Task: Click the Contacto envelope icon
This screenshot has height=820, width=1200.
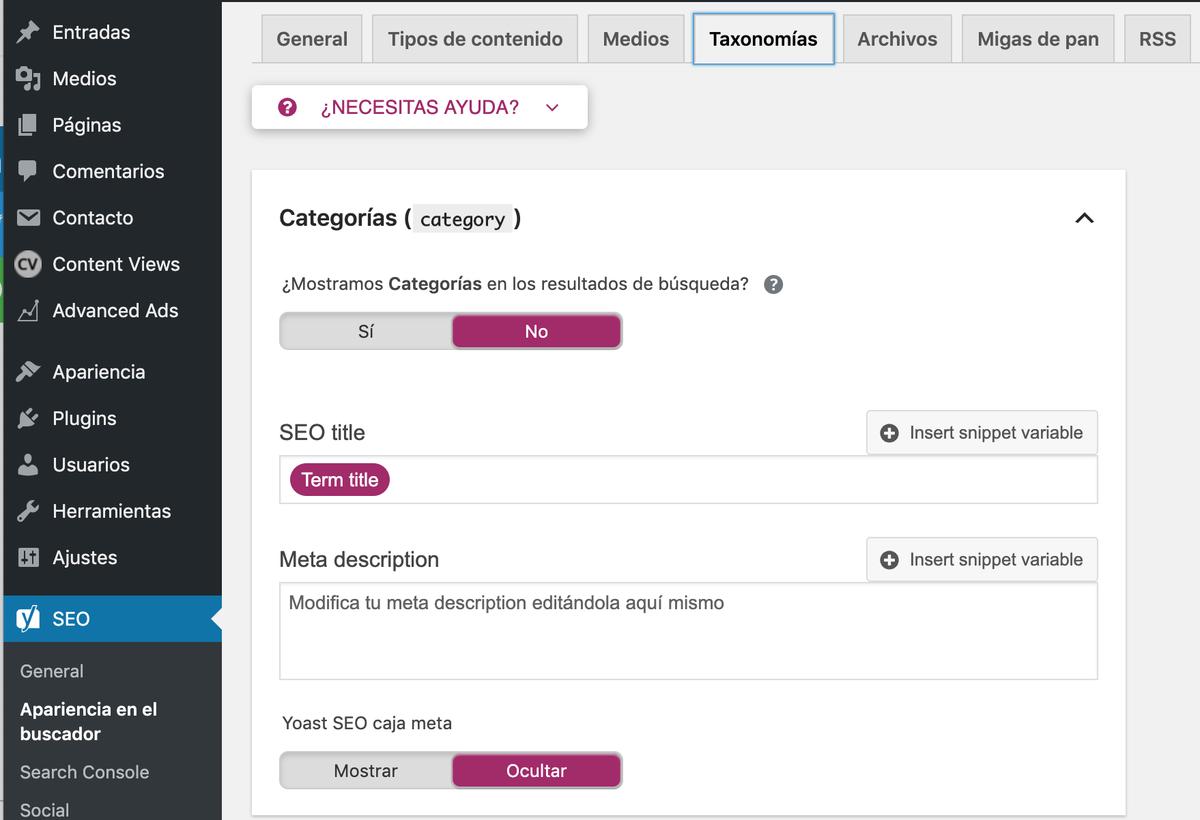Action: [29, 217]
